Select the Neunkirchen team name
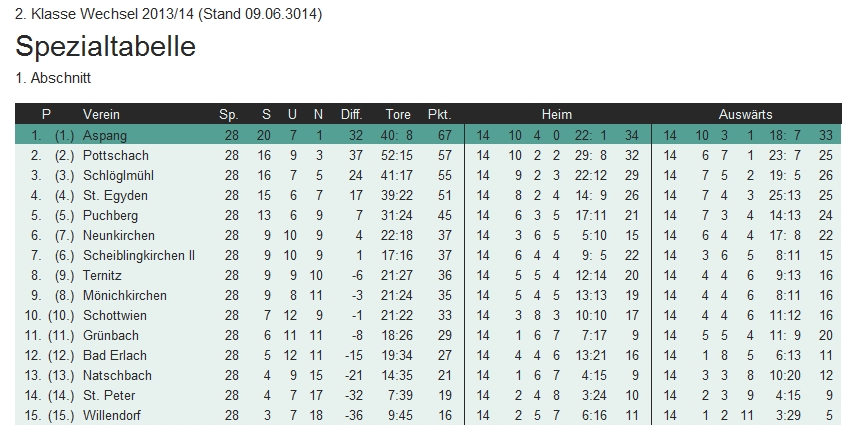Screen dimensions: 856x432 117,235
